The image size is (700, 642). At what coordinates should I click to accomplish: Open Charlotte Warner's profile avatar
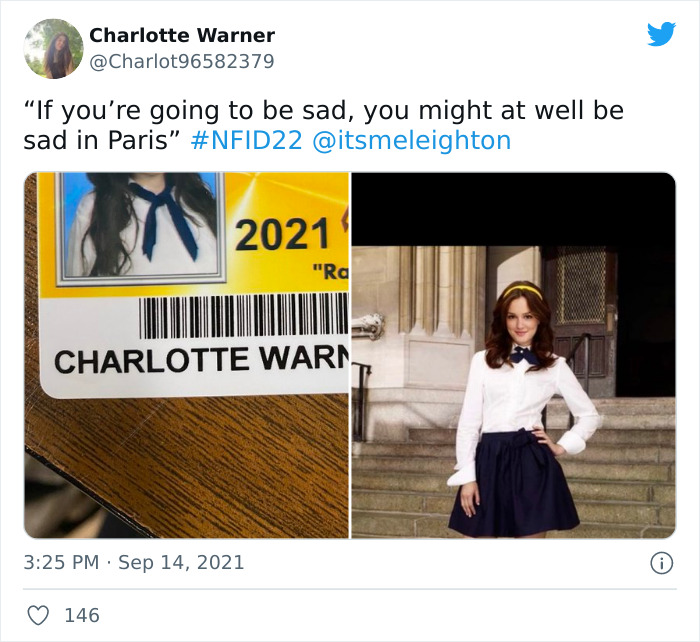point(54,49)
